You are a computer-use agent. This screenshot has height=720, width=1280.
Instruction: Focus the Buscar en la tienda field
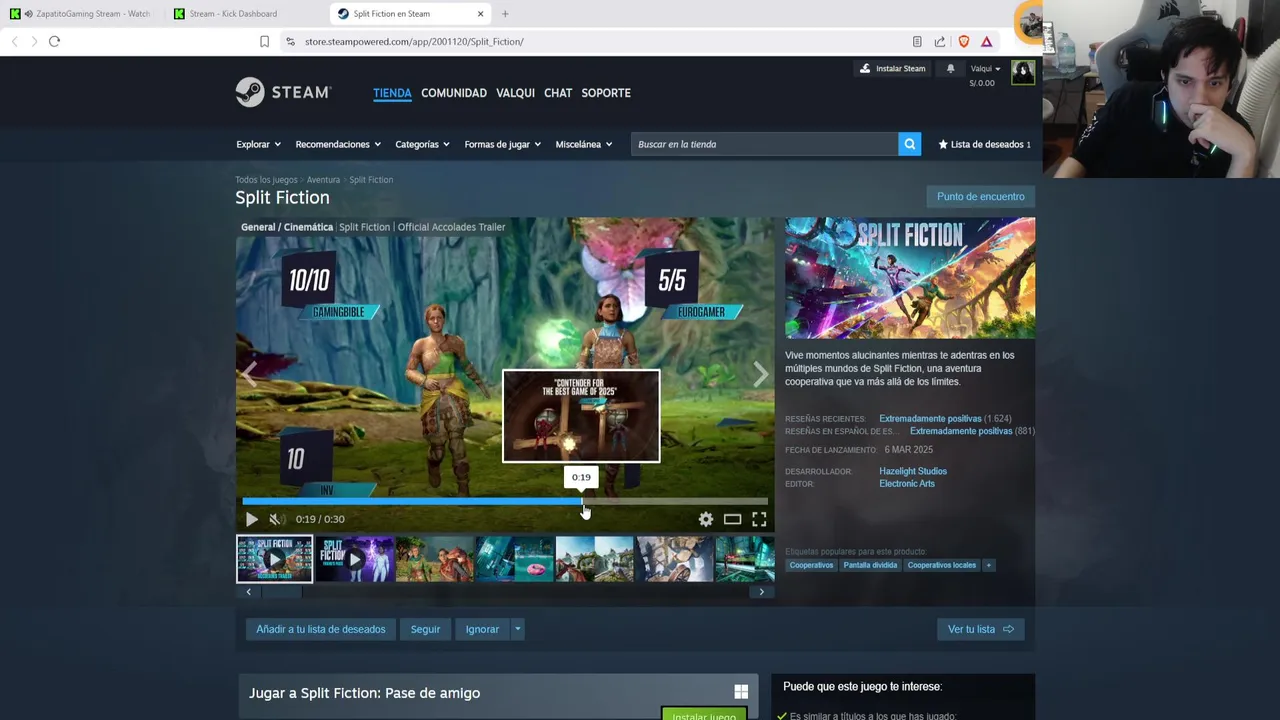click(765, 144)
